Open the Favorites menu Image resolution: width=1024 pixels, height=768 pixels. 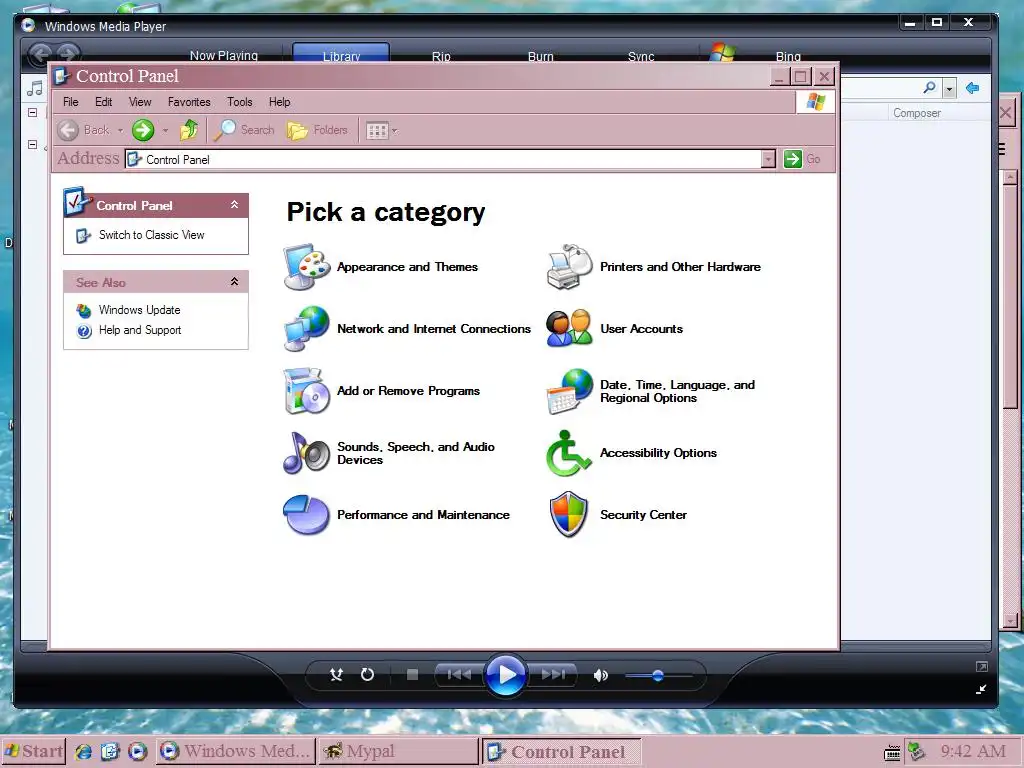189,102
